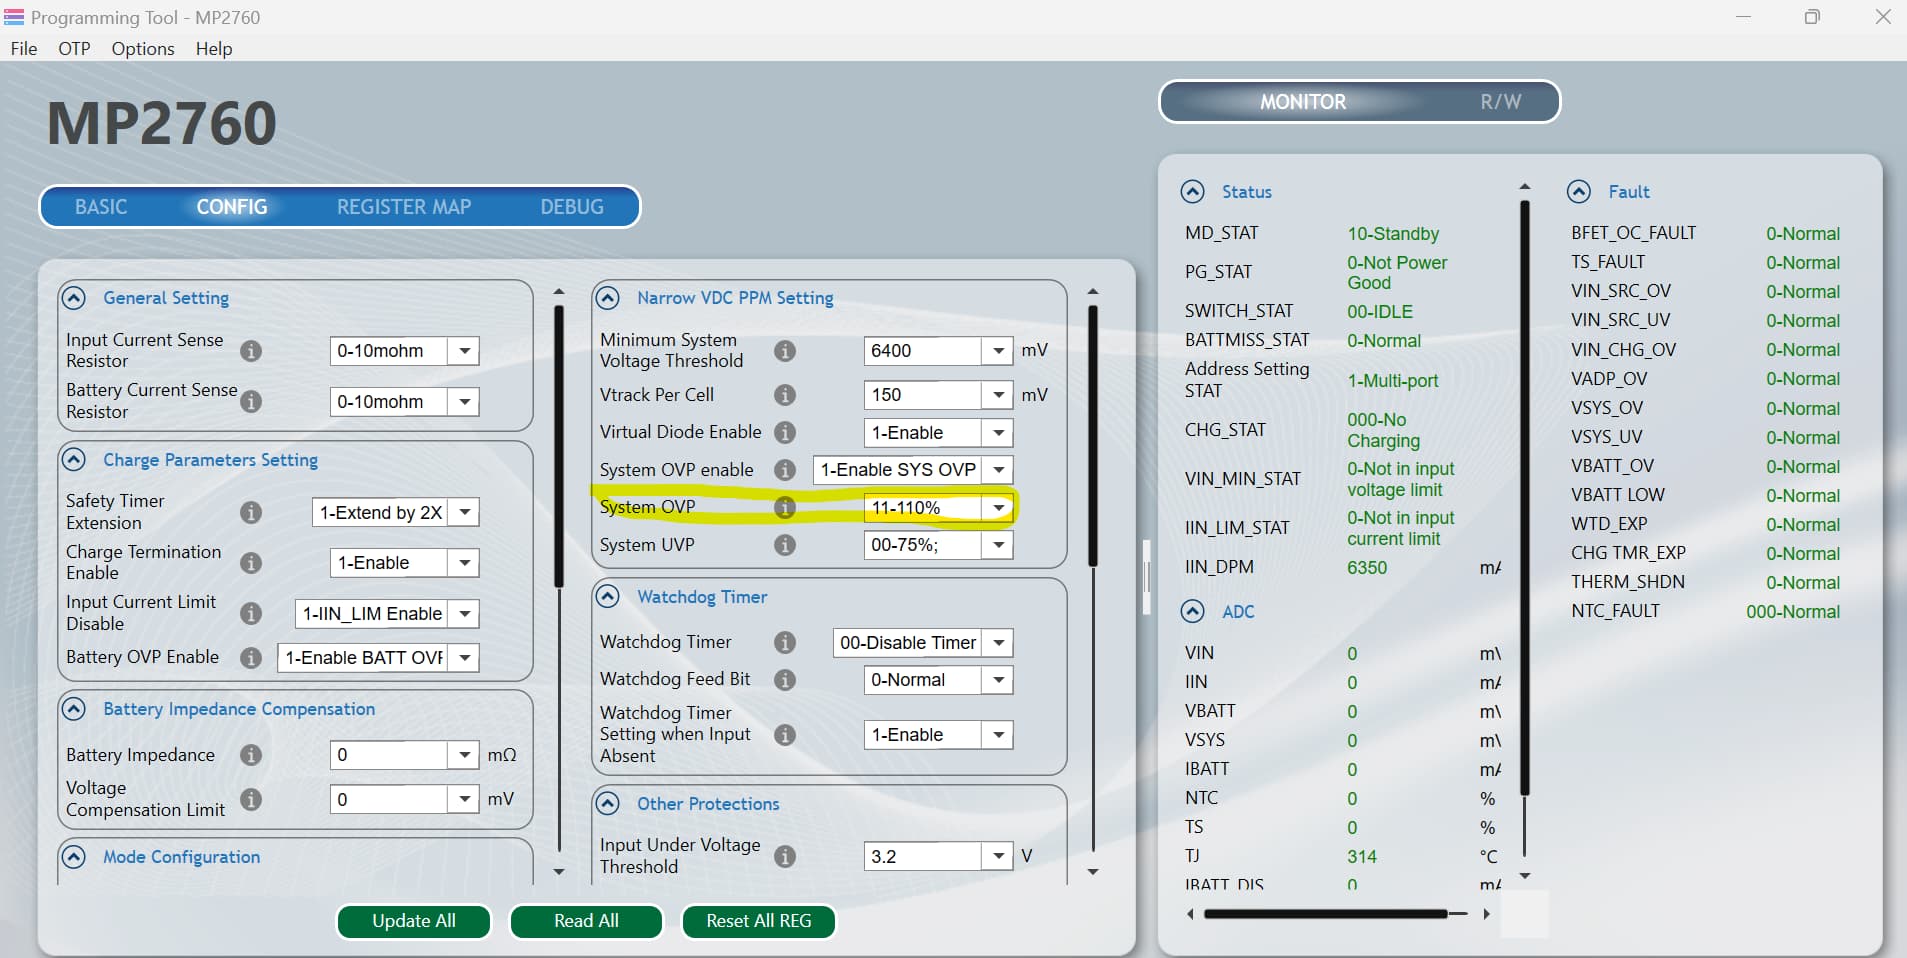Click info icon for Watchdog Timer Setting when Input Absent

785,735
